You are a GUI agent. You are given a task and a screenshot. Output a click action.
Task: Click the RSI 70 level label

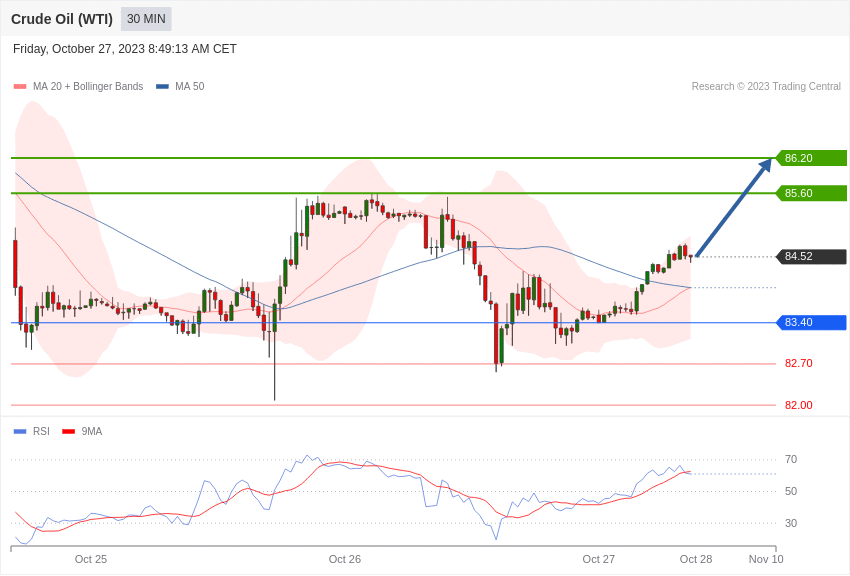pyautogui.click(x=791, y=459)
